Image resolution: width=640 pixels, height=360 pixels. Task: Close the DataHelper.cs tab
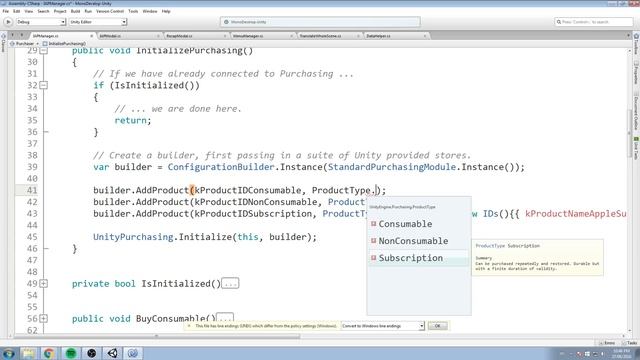[425, 36]
